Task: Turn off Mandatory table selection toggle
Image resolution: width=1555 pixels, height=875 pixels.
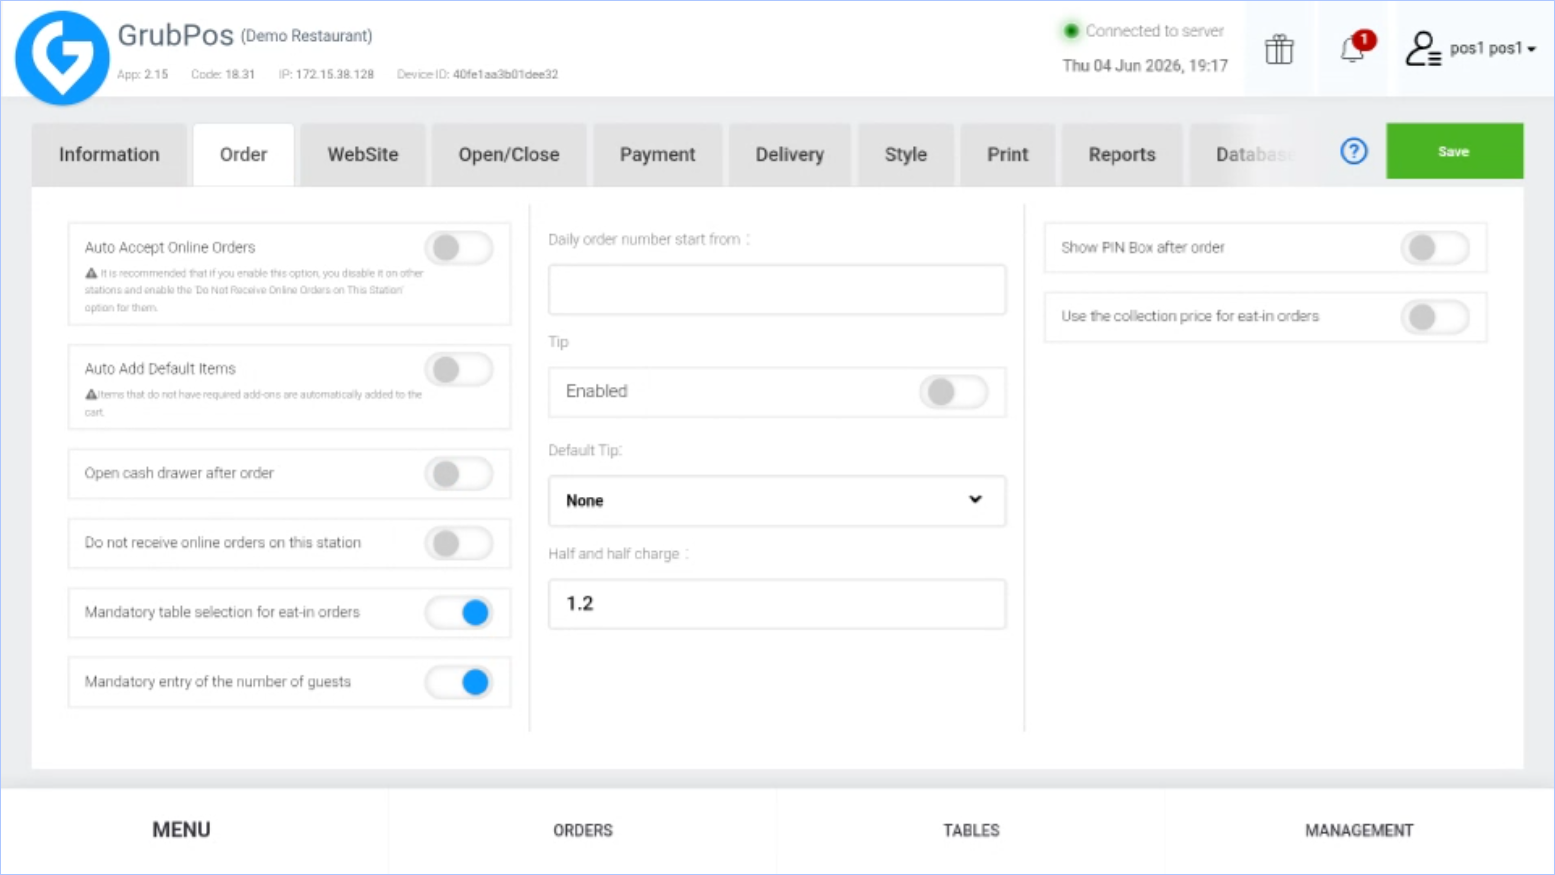Action: coord(459,612)
